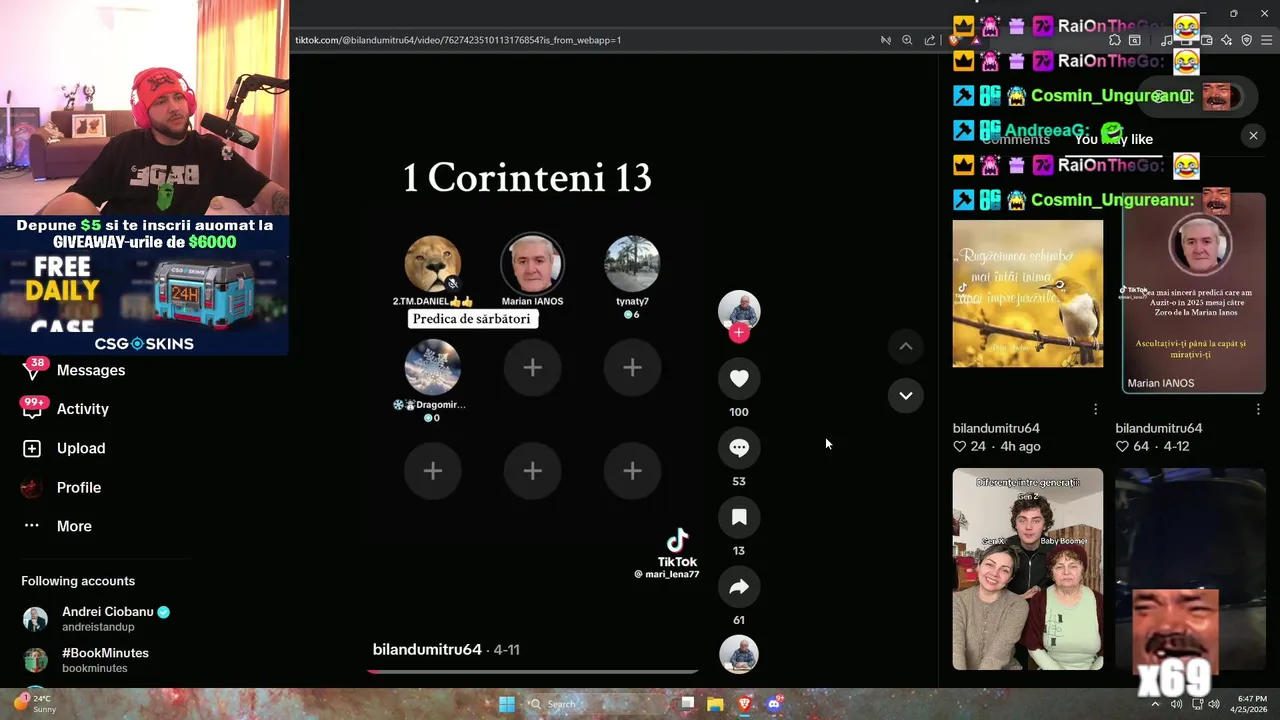Follow creator with the red plus badge

pos(739,333)
